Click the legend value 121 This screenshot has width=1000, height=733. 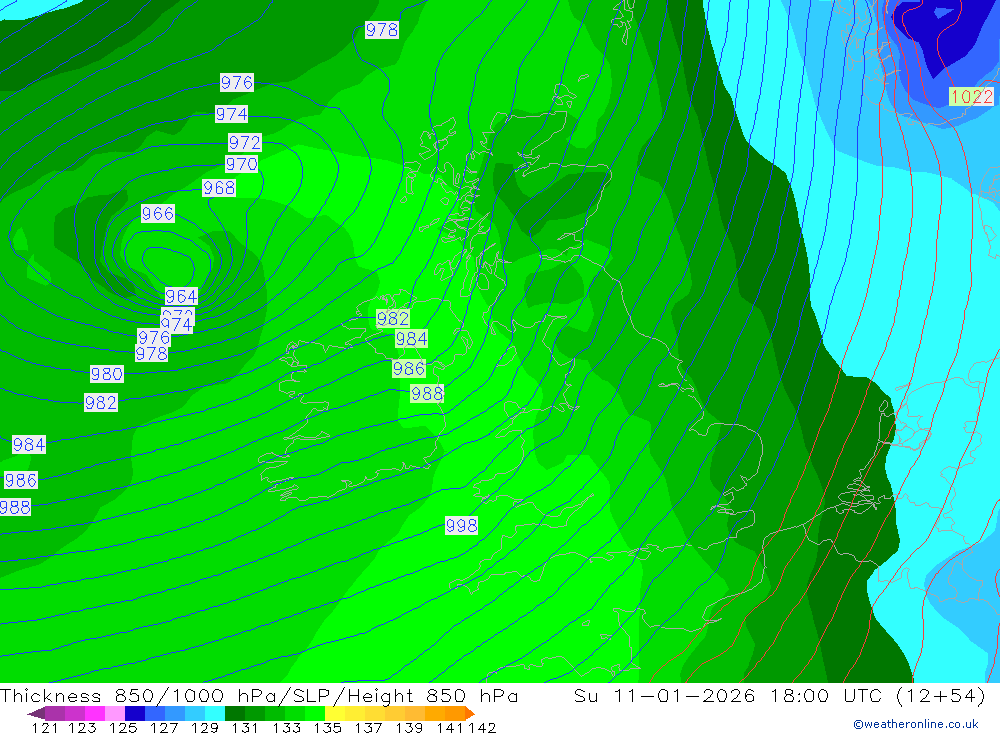click(x=45, y=728)
